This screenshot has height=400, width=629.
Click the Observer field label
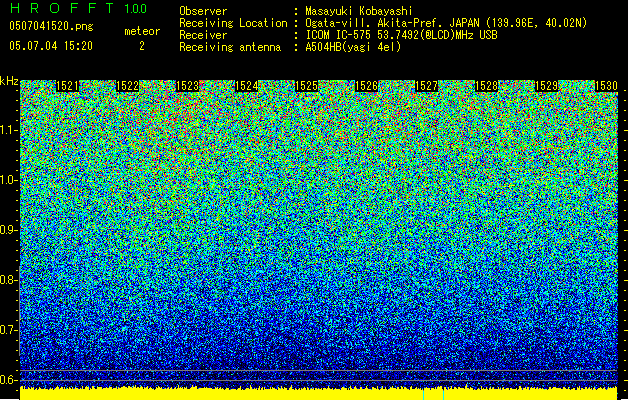203,11
